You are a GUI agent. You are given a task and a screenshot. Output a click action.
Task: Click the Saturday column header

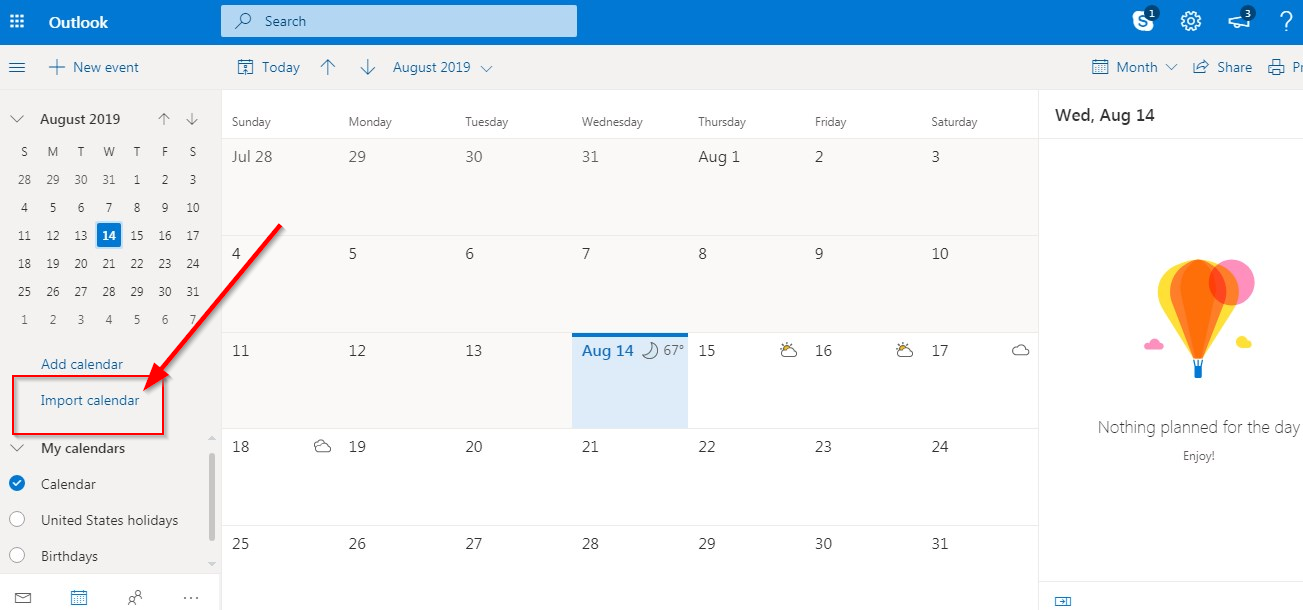pos(954,122)
